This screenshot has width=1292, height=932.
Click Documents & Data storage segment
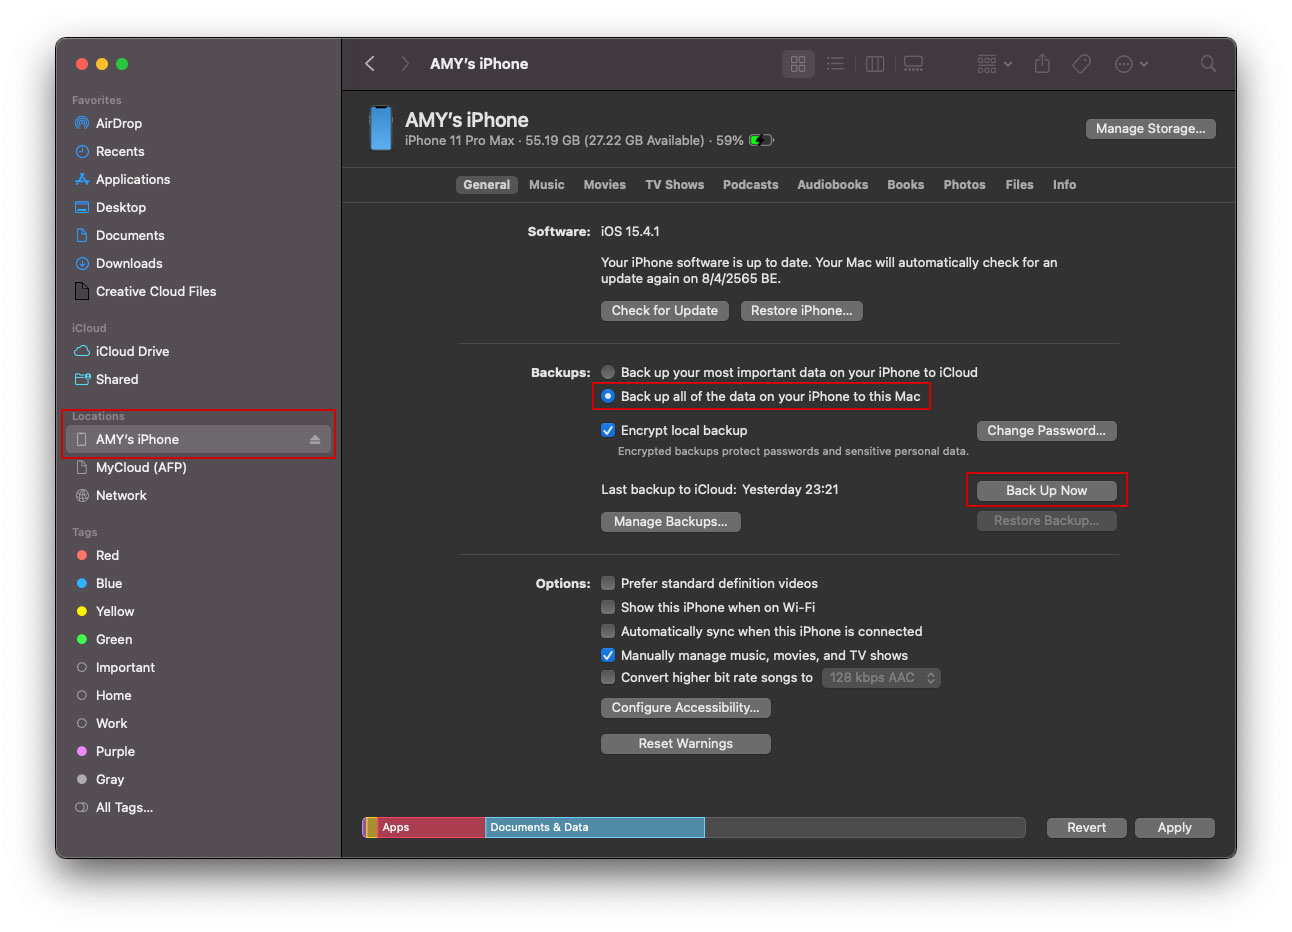[x=595, y=828]
